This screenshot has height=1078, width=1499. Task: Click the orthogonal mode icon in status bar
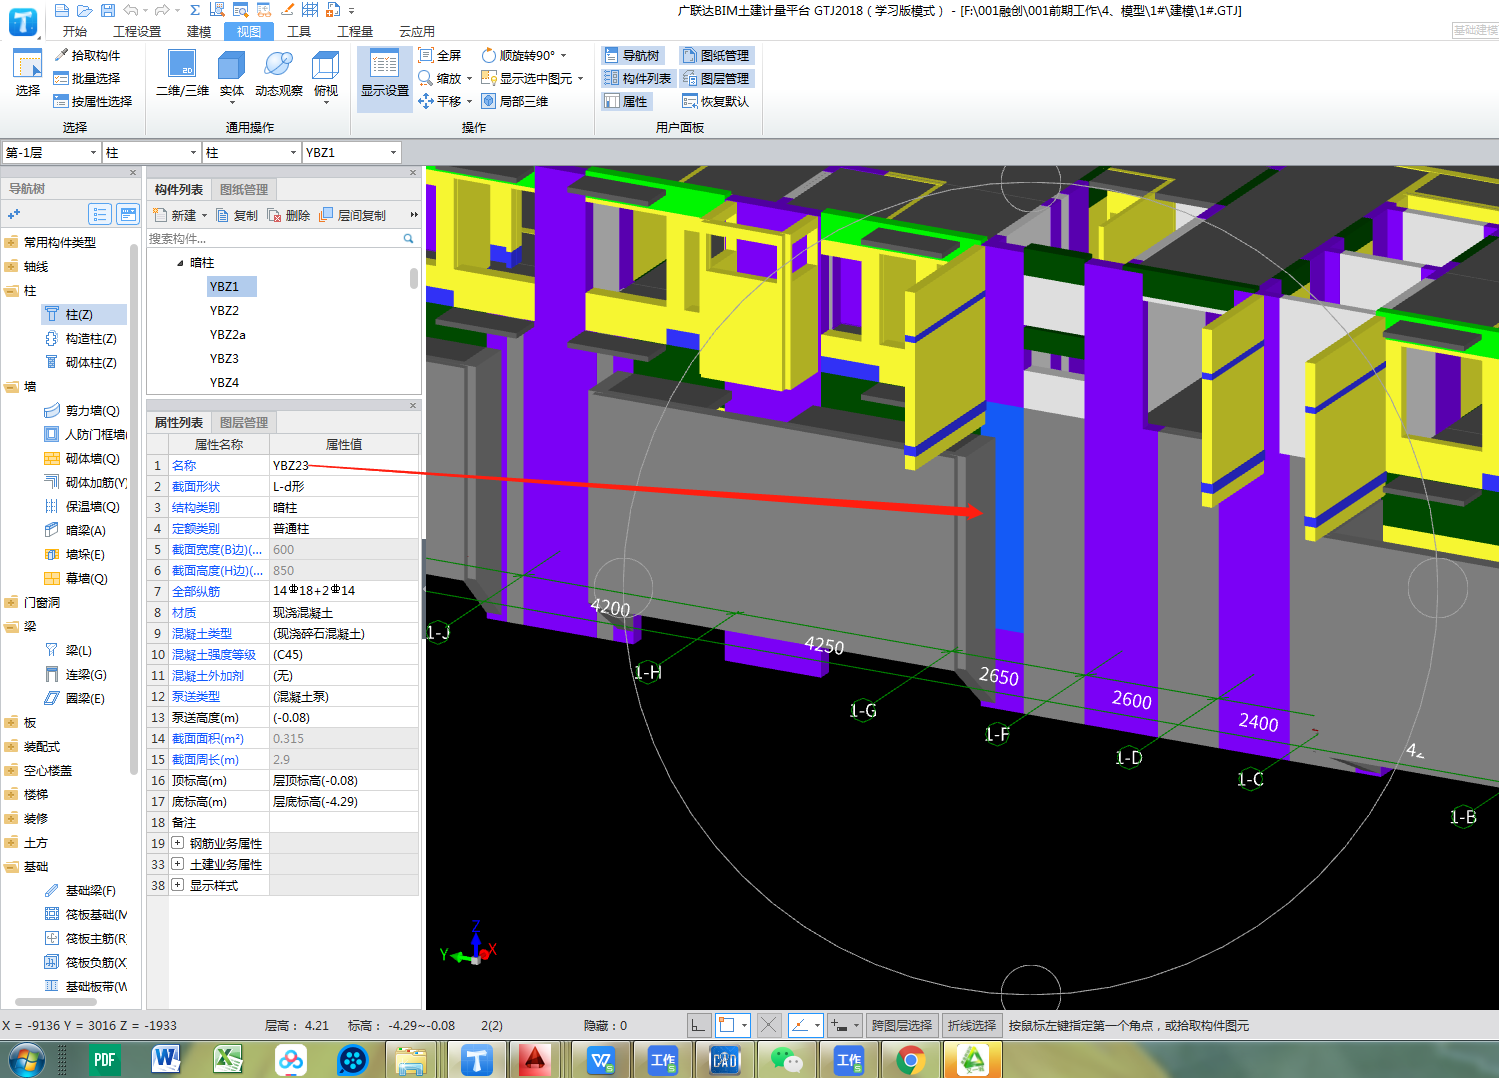click(x=699, y=1025)
